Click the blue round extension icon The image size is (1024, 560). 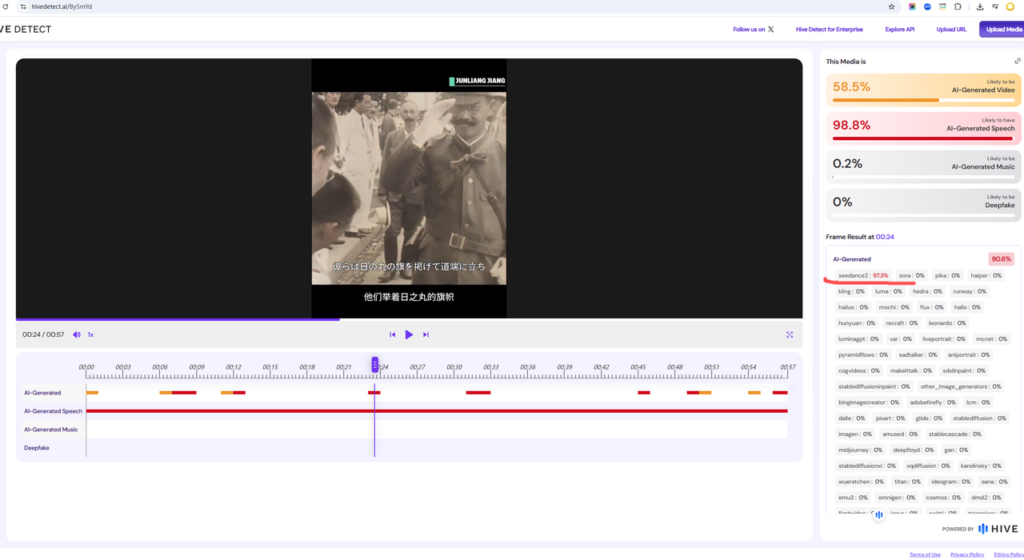927,7
